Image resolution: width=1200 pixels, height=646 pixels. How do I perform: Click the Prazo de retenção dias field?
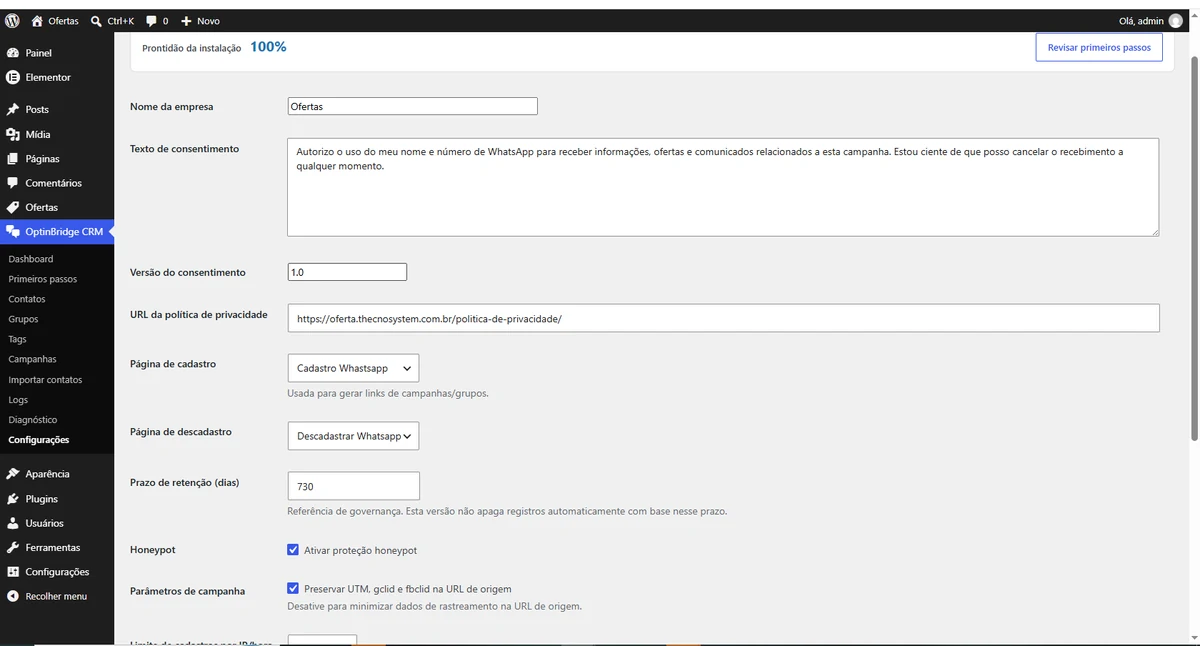pos(353,486)
